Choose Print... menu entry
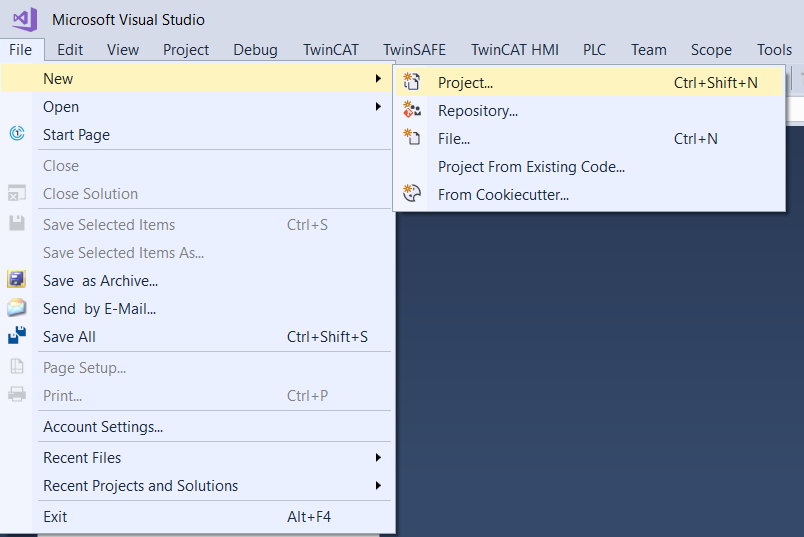The height and width of the screenshot is (537, 804). pos(198,395)
